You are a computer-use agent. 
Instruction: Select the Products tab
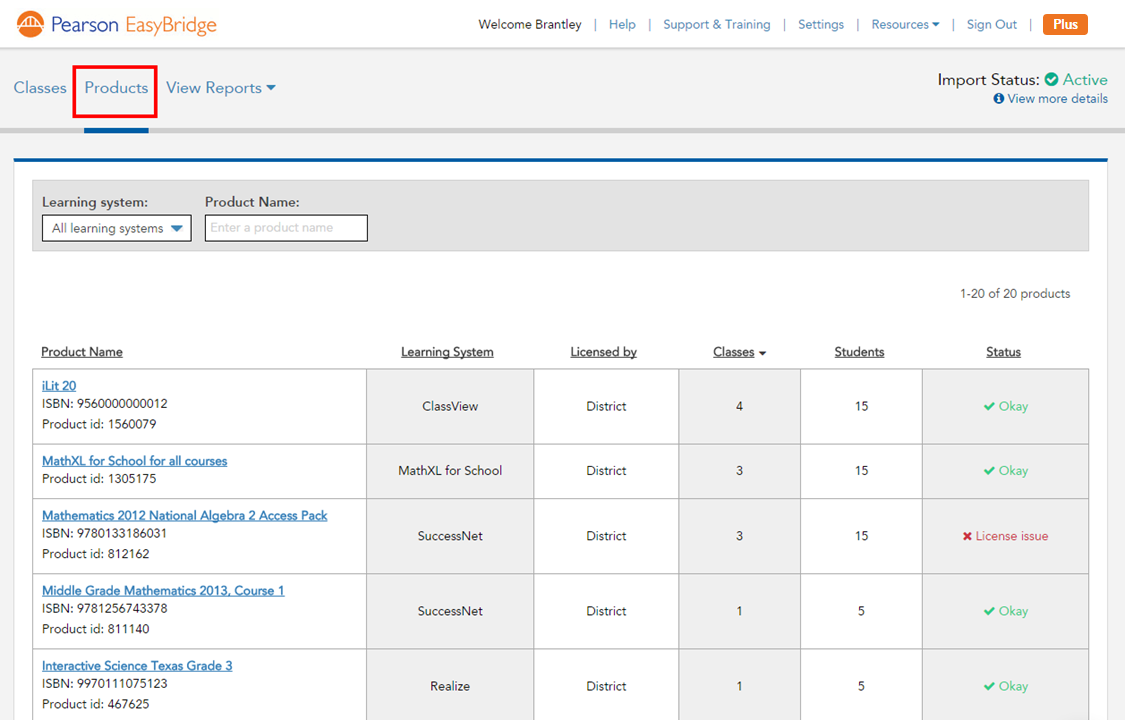click(x=116, y=88)
